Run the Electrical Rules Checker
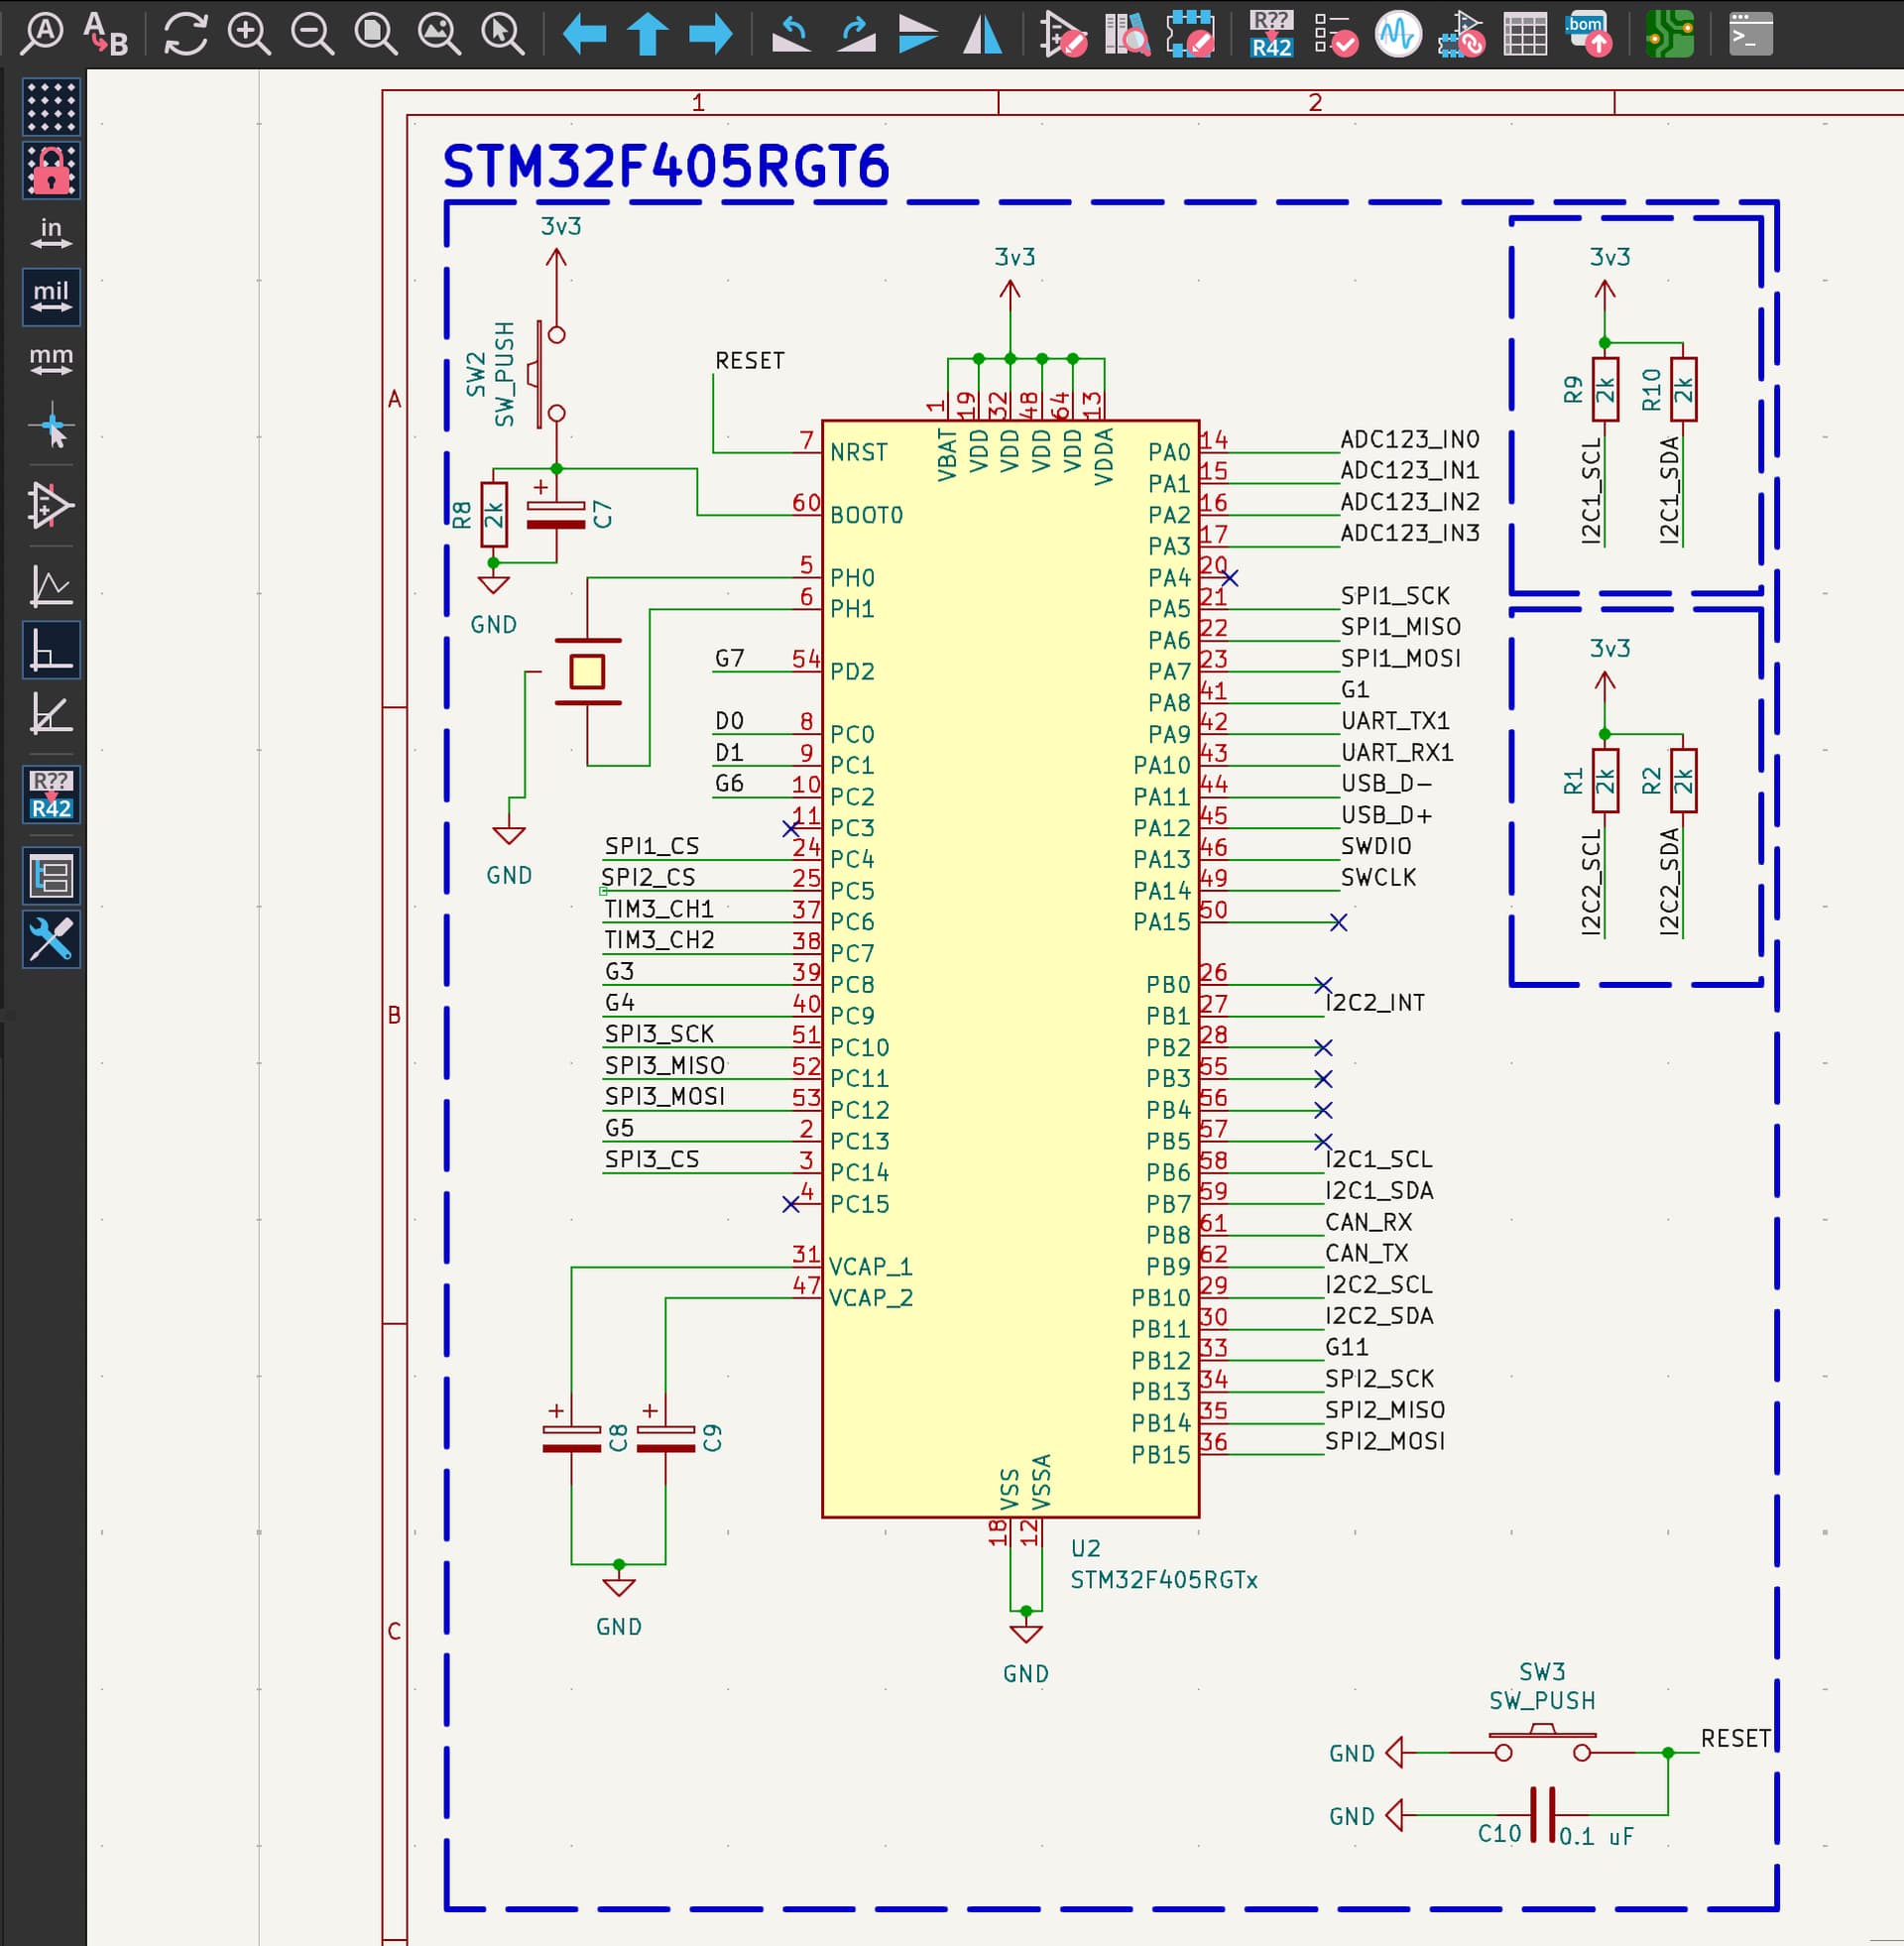 pyautogui.click(x=1335, y=34)
